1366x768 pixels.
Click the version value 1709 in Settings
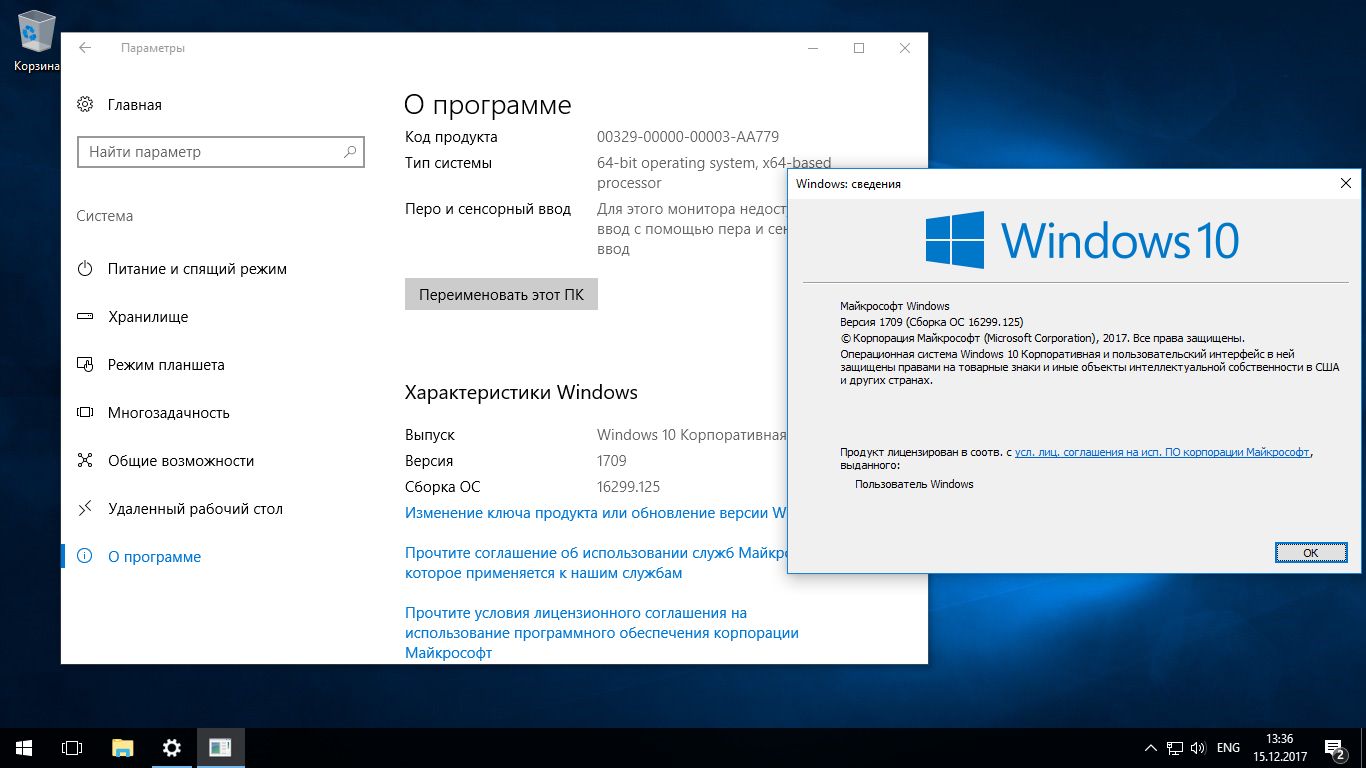[612, 461]
